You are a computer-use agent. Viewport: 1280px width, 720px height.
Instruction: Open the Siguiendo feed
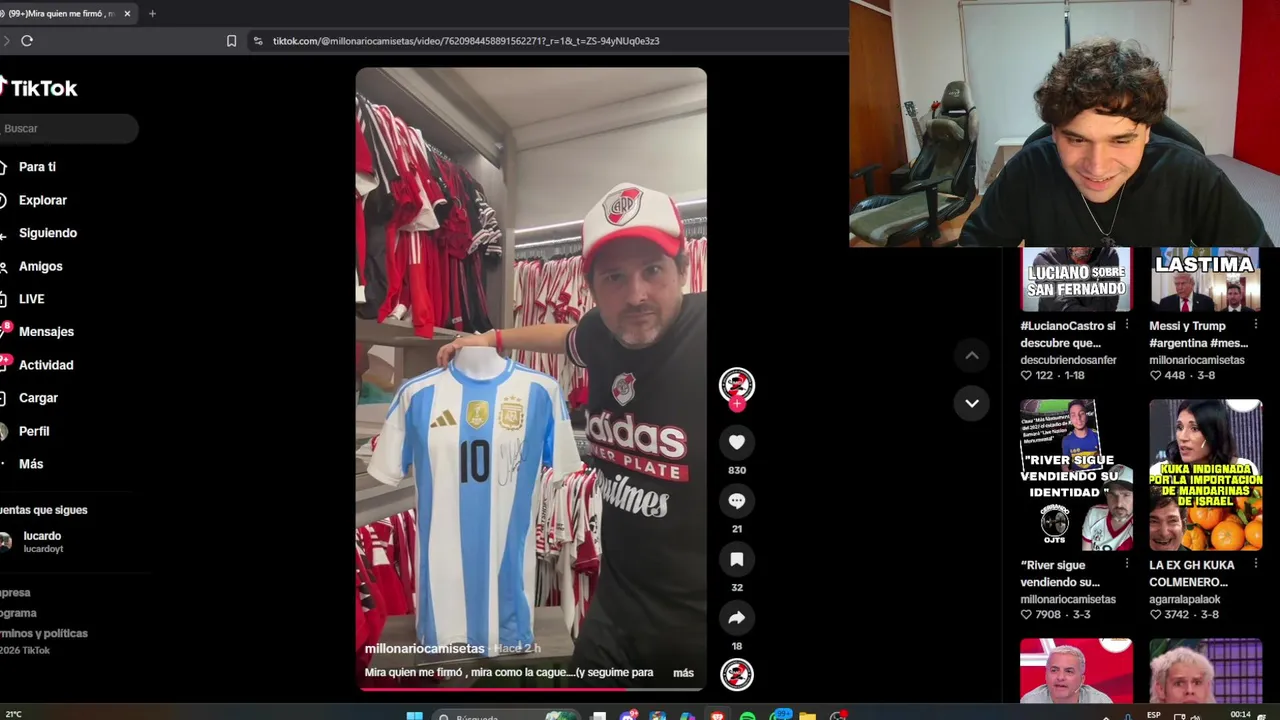tap(47, 233)
